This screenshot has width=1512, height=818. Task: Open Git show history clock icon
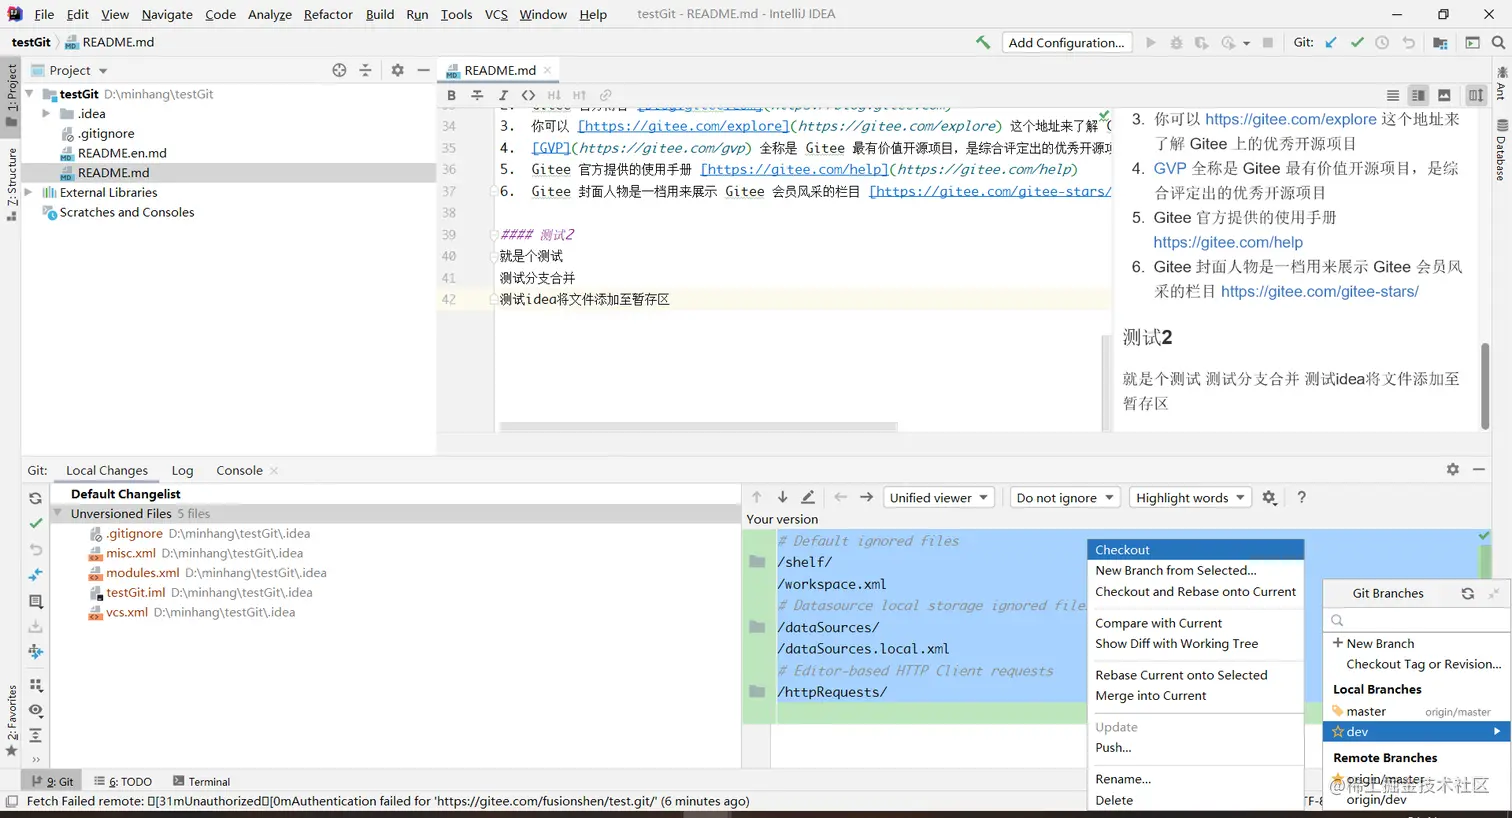1382,42
